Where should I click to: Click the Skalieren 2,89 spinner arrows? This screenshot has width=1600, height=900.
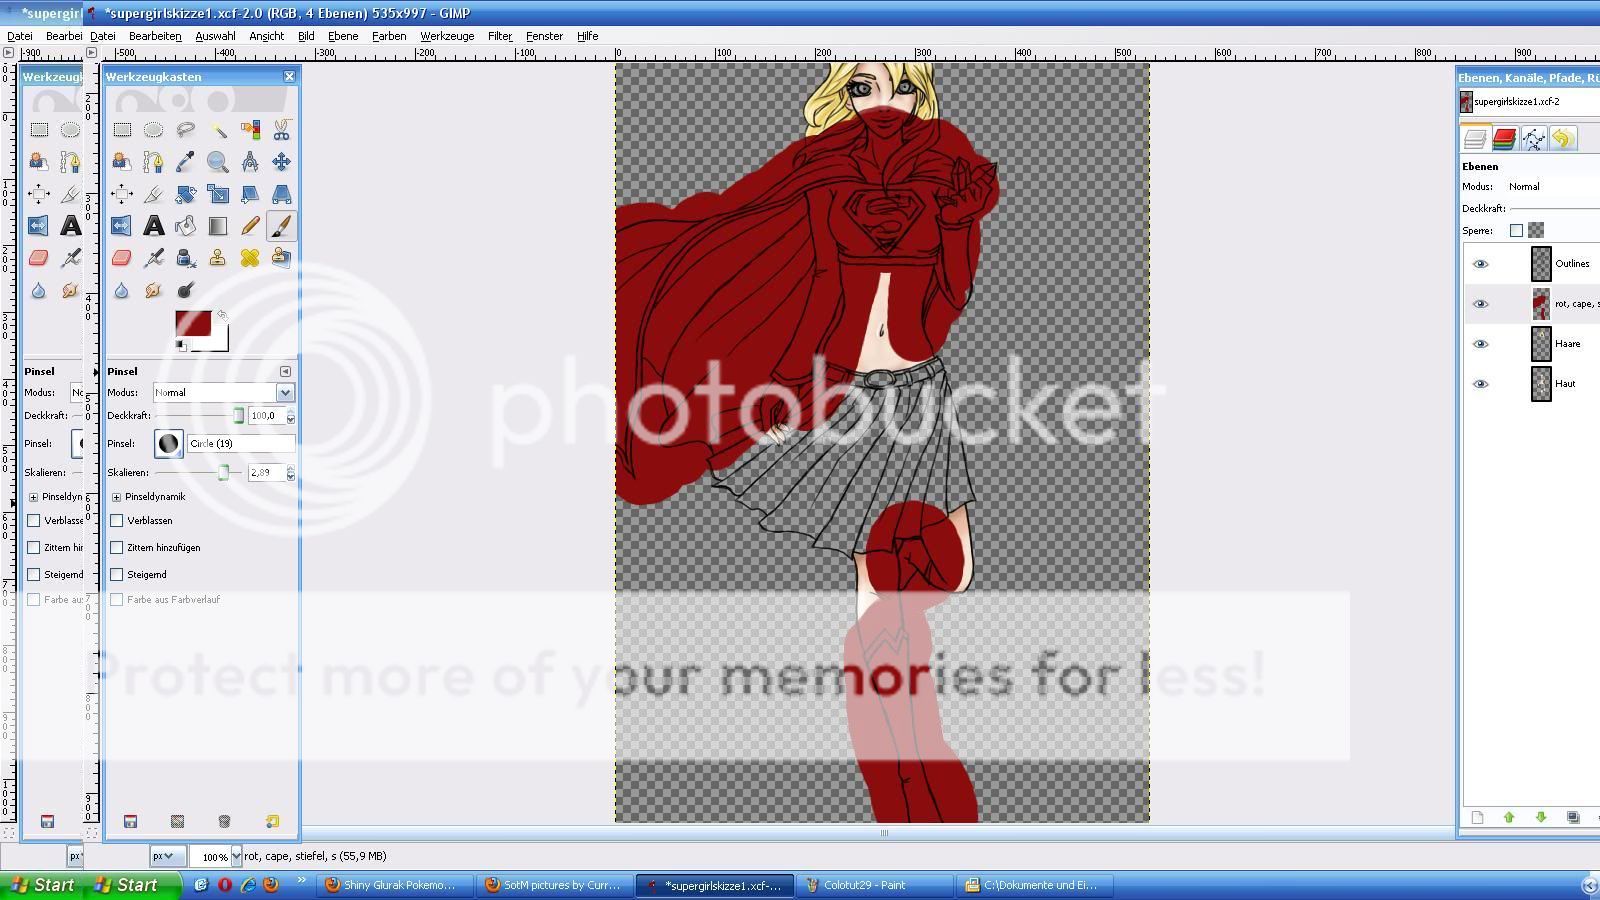pos(290,473)
